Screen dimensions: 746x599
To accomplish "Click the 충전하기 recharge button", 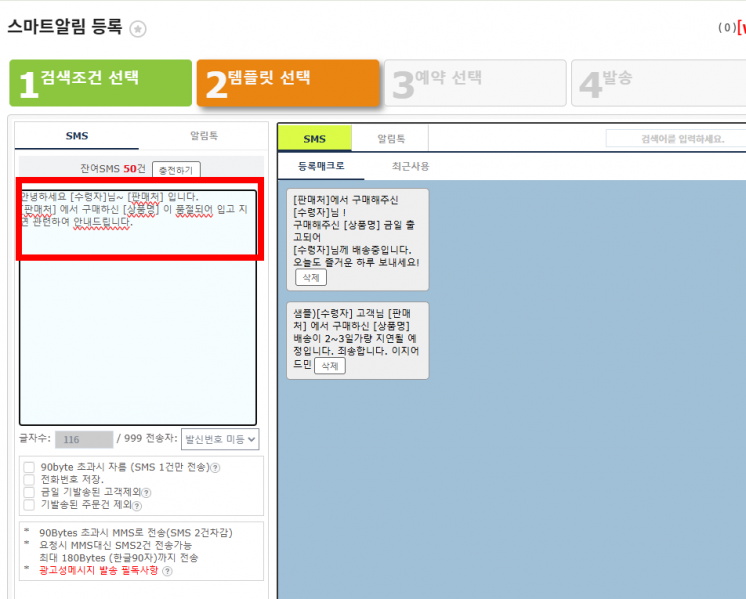I will pyautogui.click(x=176, y=170).
